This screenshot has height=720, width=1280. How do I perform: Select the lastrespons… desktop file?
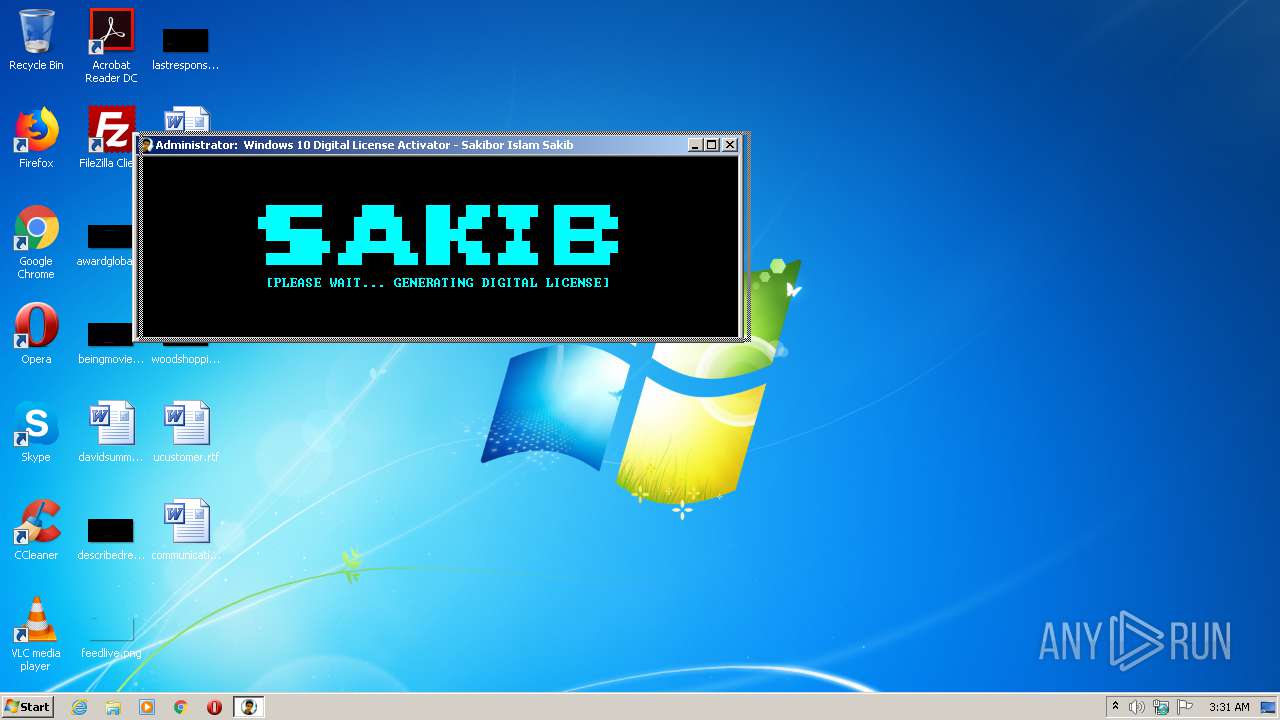click(186, 50)
